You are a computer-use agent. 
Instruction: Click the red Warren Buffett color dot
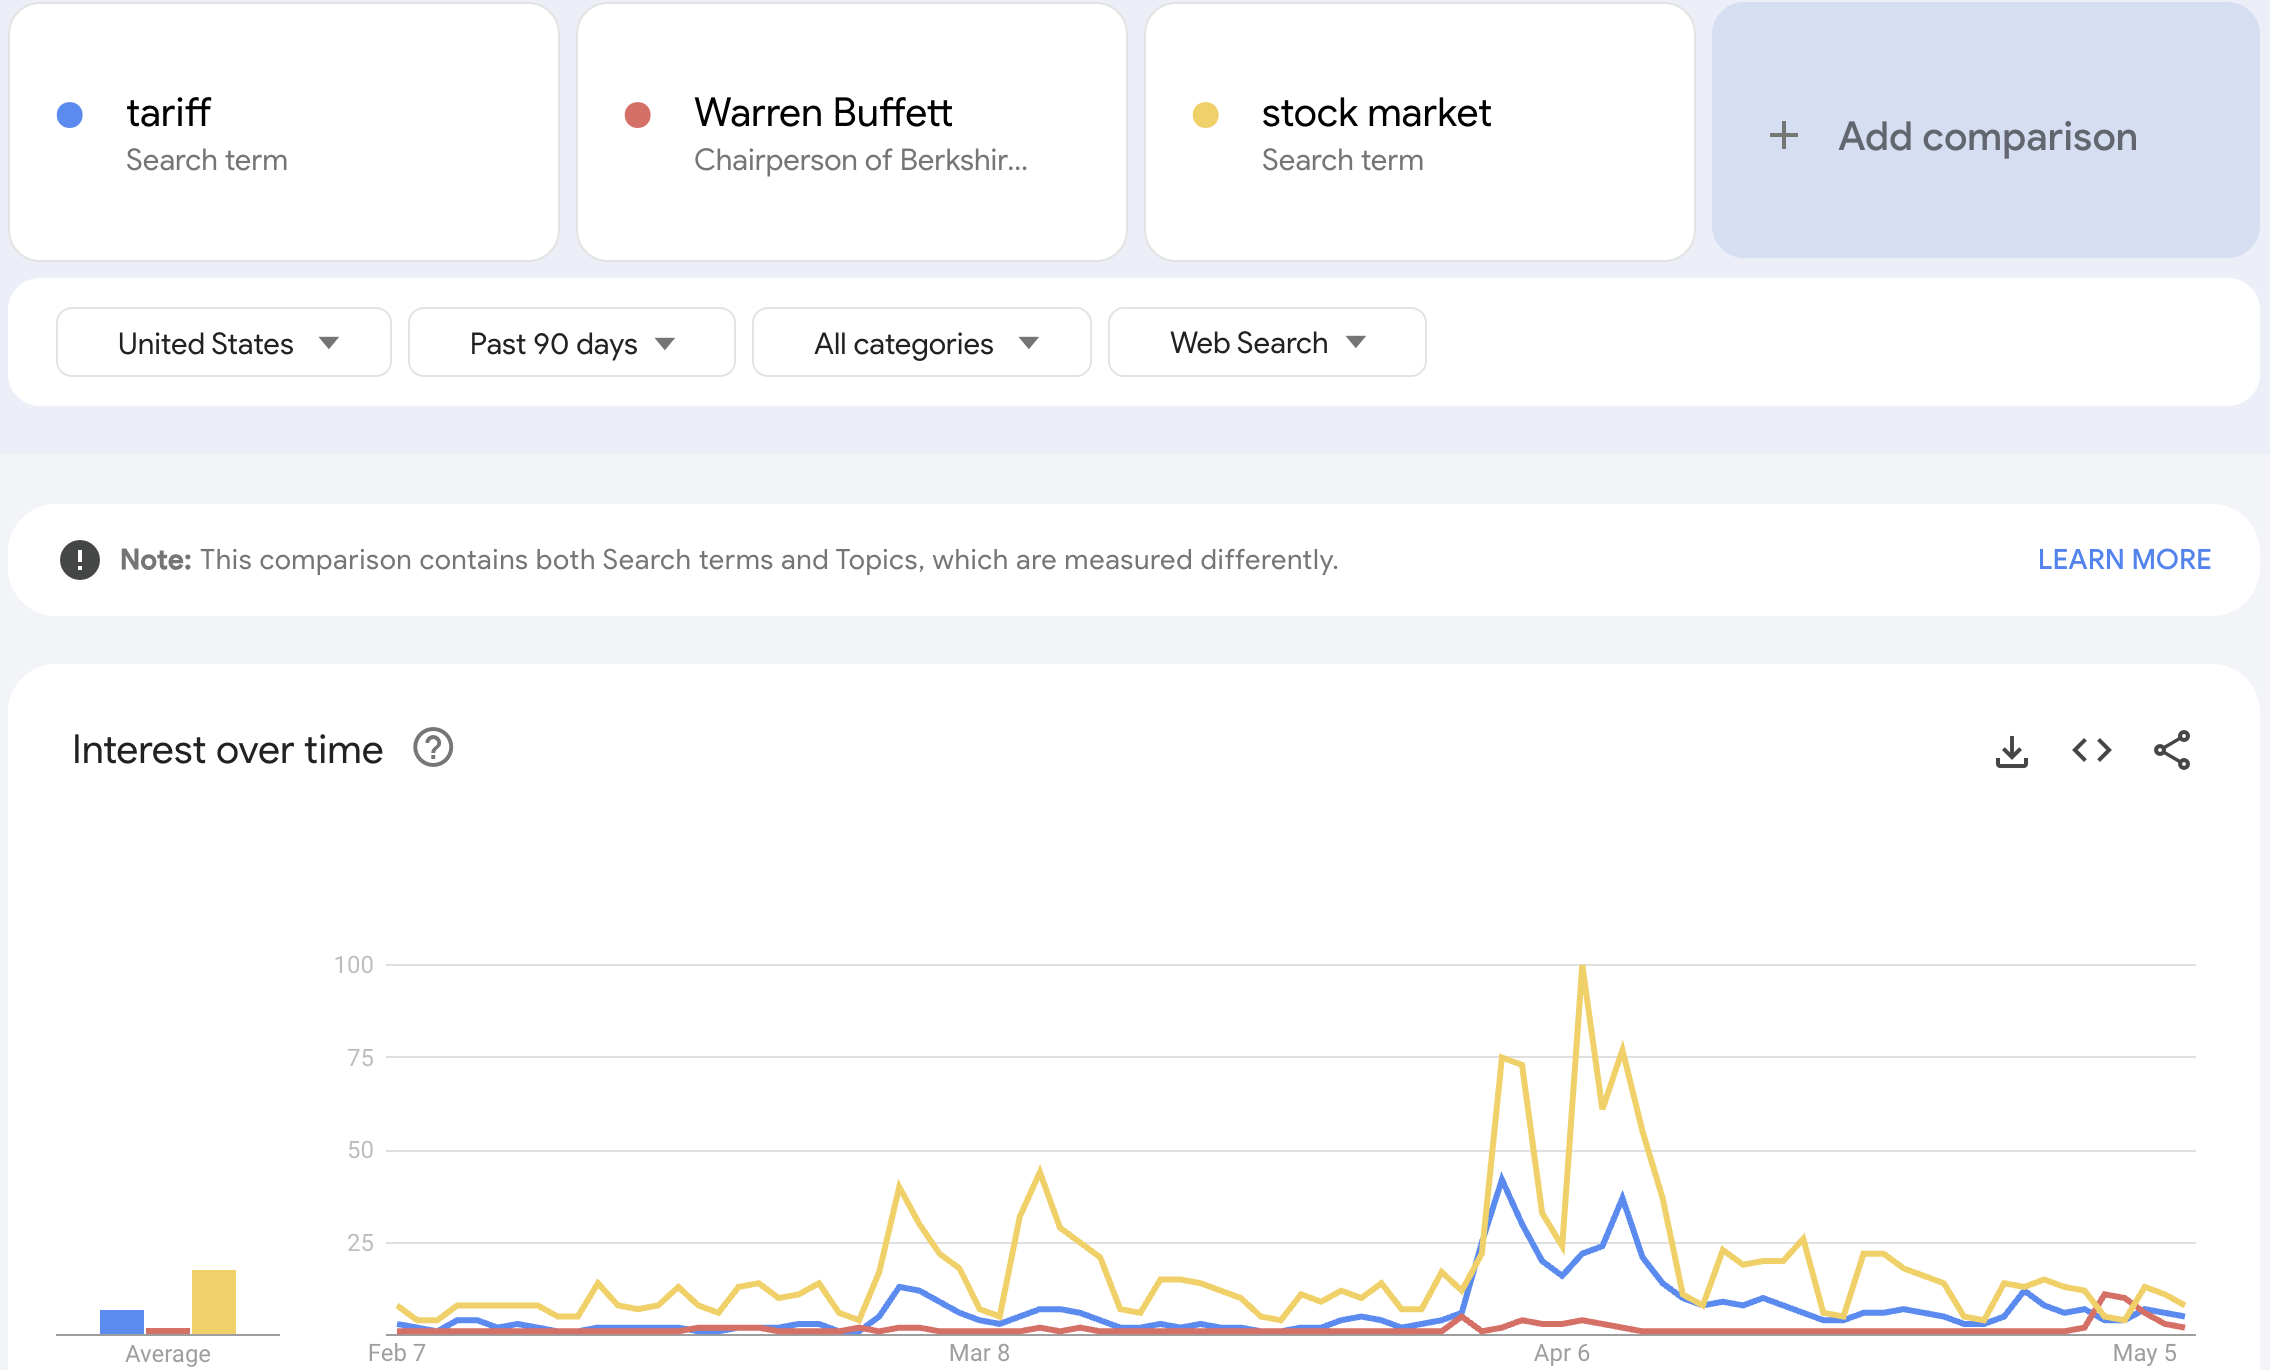638,115
